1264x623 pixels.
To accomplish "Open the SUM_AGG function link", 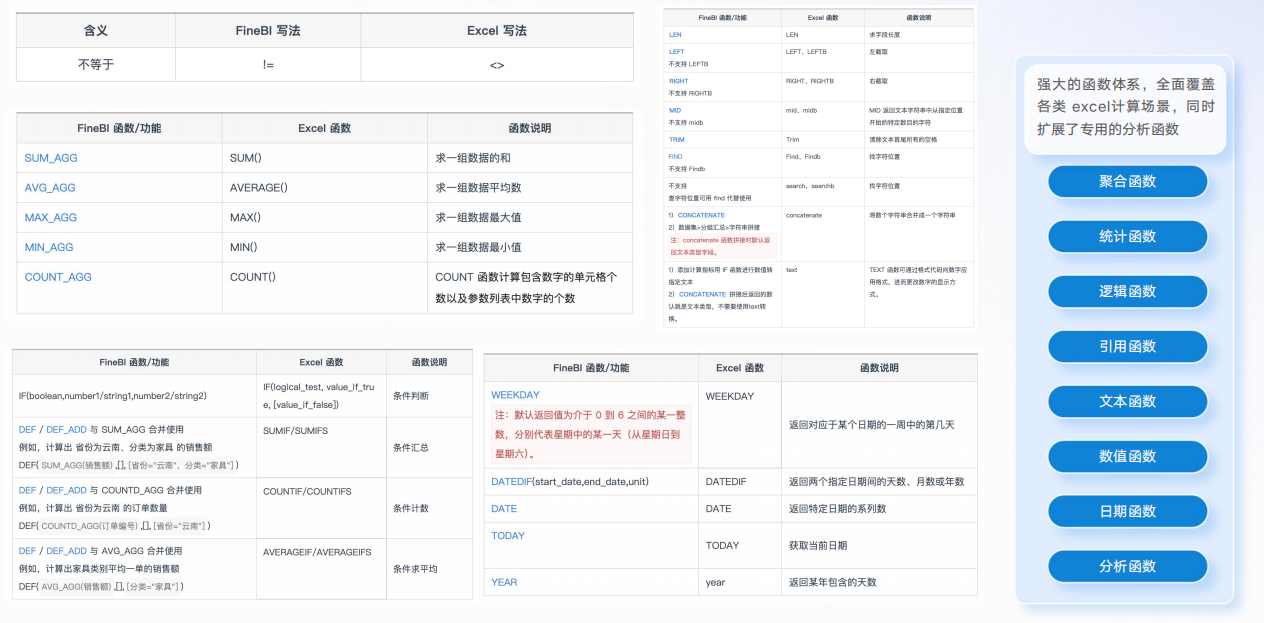I will [51, 158].
